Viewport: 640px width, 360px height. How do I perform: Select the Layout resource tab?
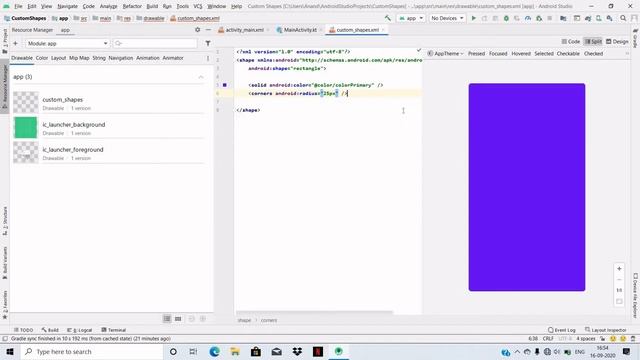click(x=58, y=58)
